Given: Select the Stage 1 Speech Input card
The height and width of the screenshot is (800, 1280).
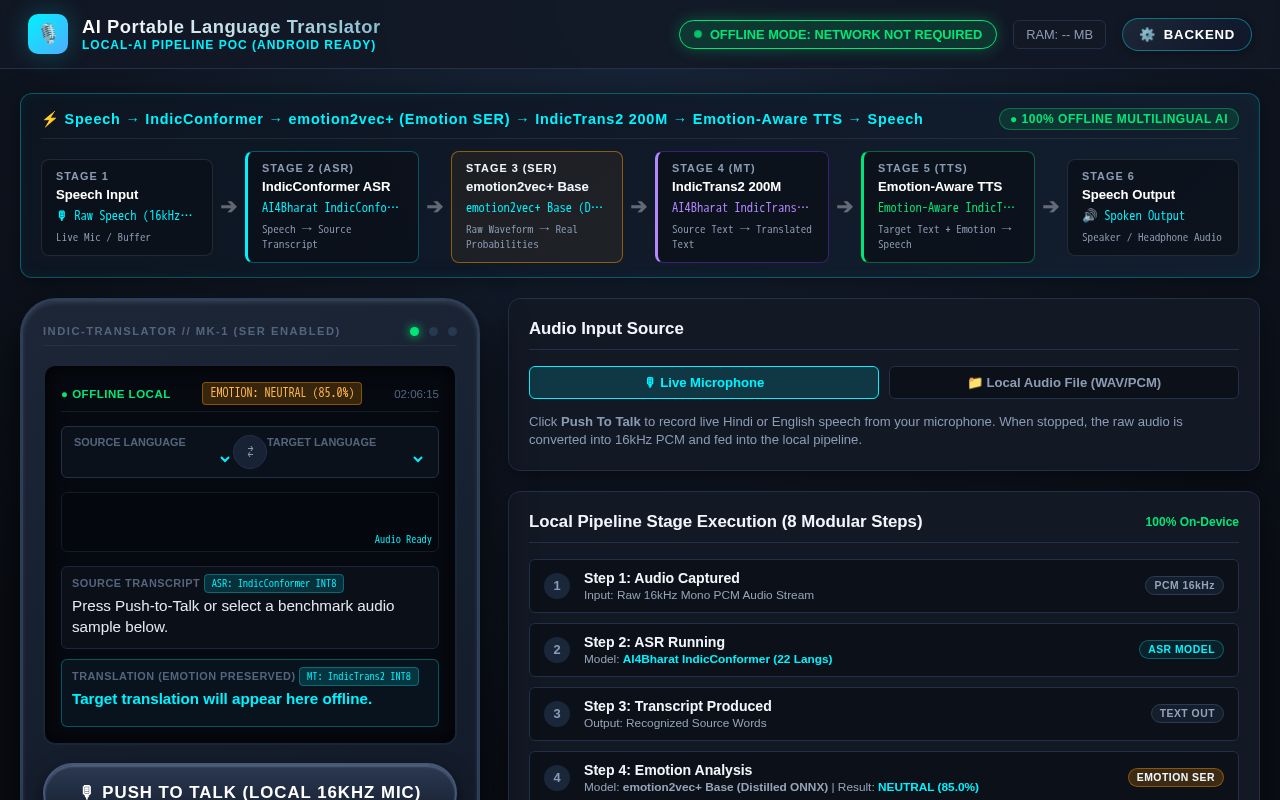Looking at the screenshot, I should click(x=127, y=207).
